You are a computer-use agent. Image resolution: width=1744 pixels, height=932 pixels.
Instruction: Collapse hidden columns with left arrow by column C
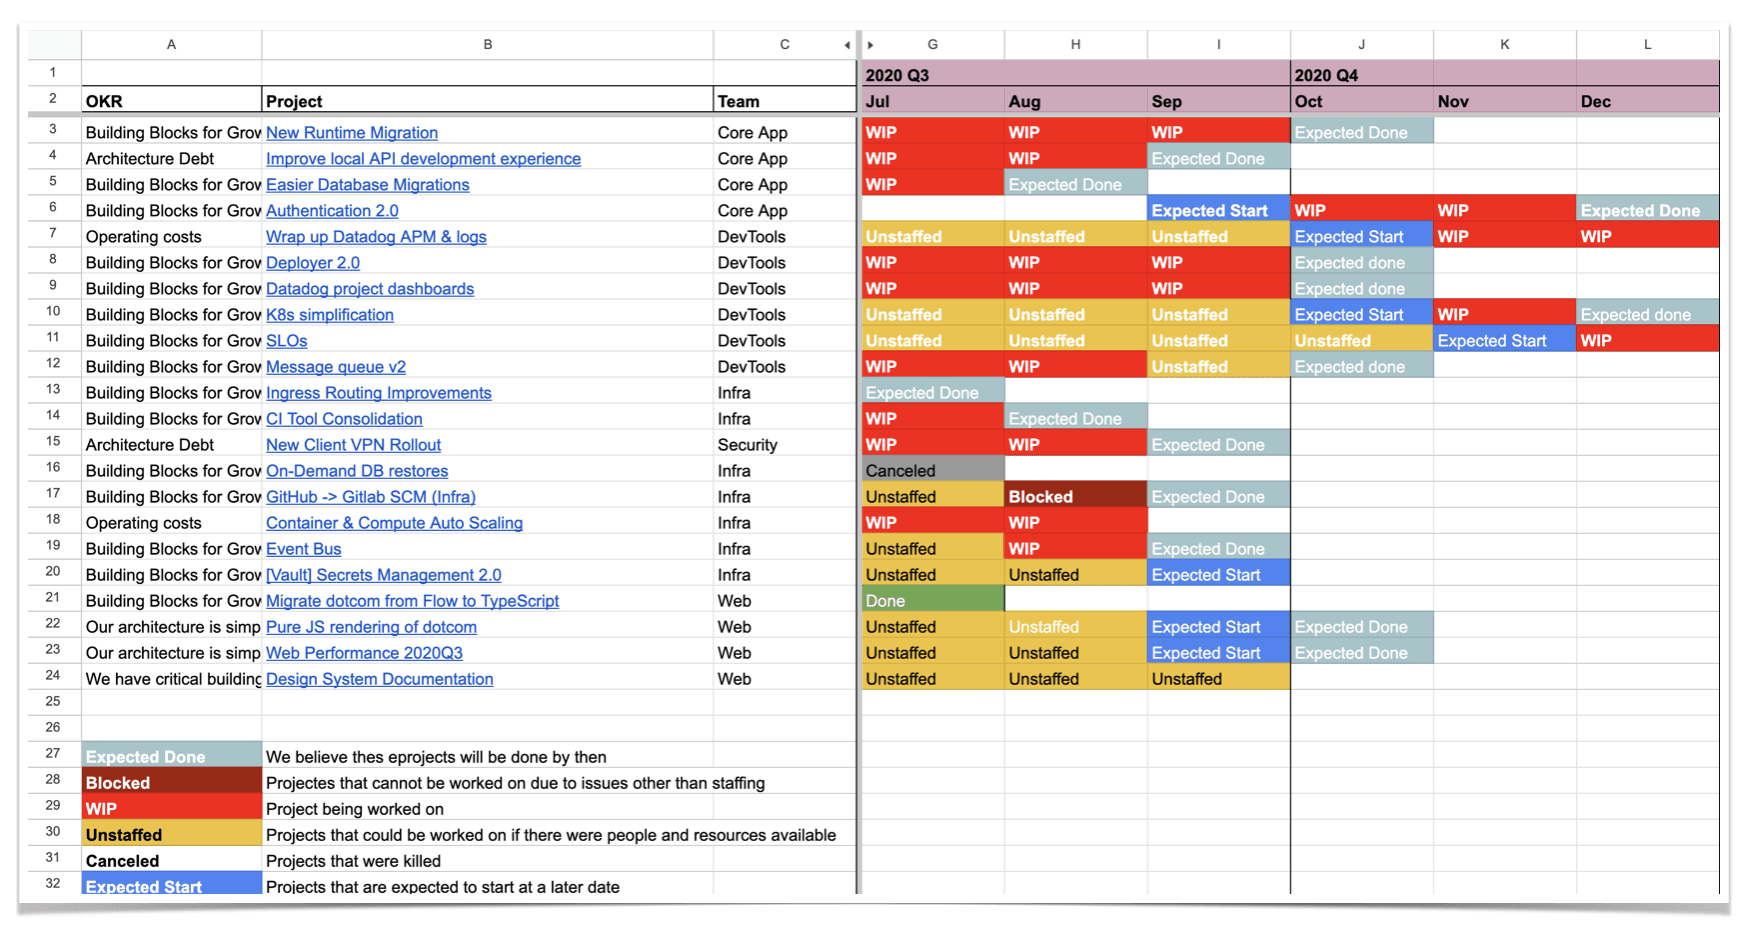point(847,45)
